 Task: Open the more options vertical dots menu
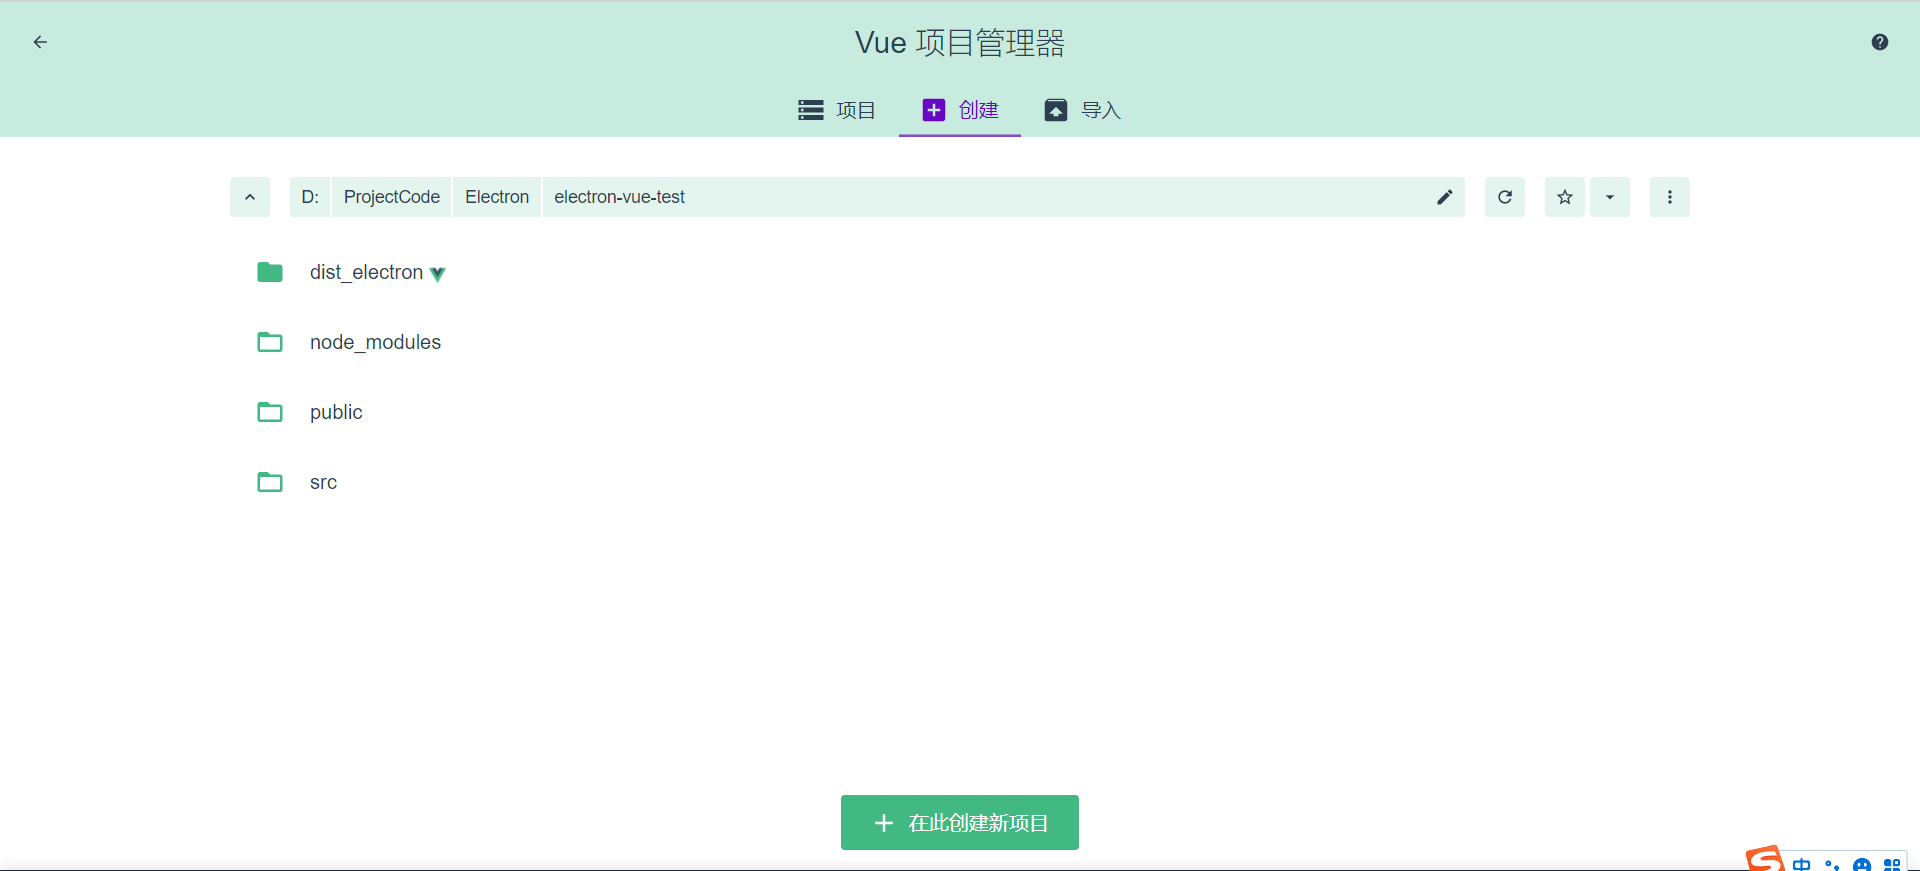(x=1670, y=197)
